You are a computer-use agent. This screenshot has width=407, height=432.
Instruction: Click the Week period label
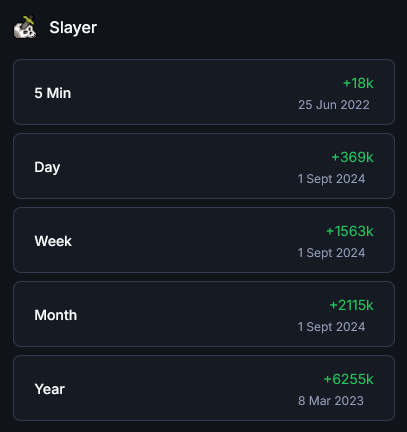click(x=53, y=241)
